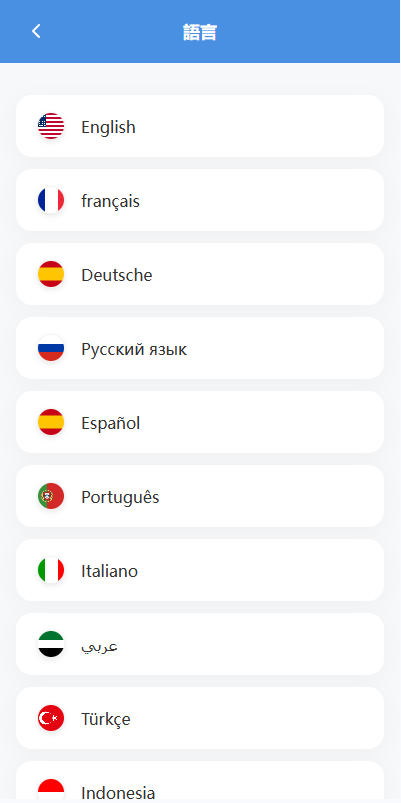Click the flag next to Español
Viewport: 401px width, 803px height.
[x=51, y=422]
